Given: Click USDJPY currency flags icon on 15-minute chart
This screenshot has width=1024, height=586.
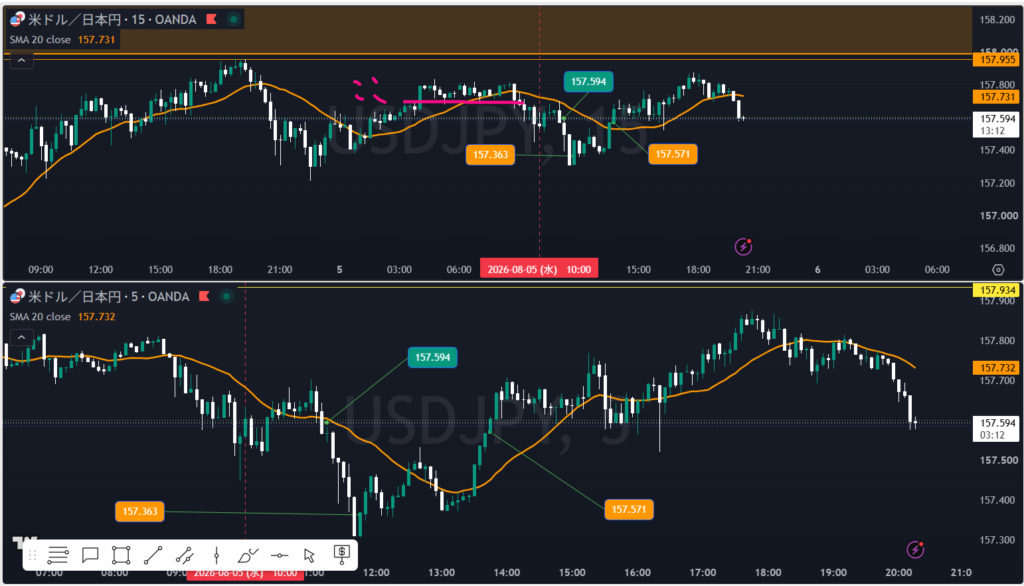Looking at the screenshot, I should click(17, 19).
